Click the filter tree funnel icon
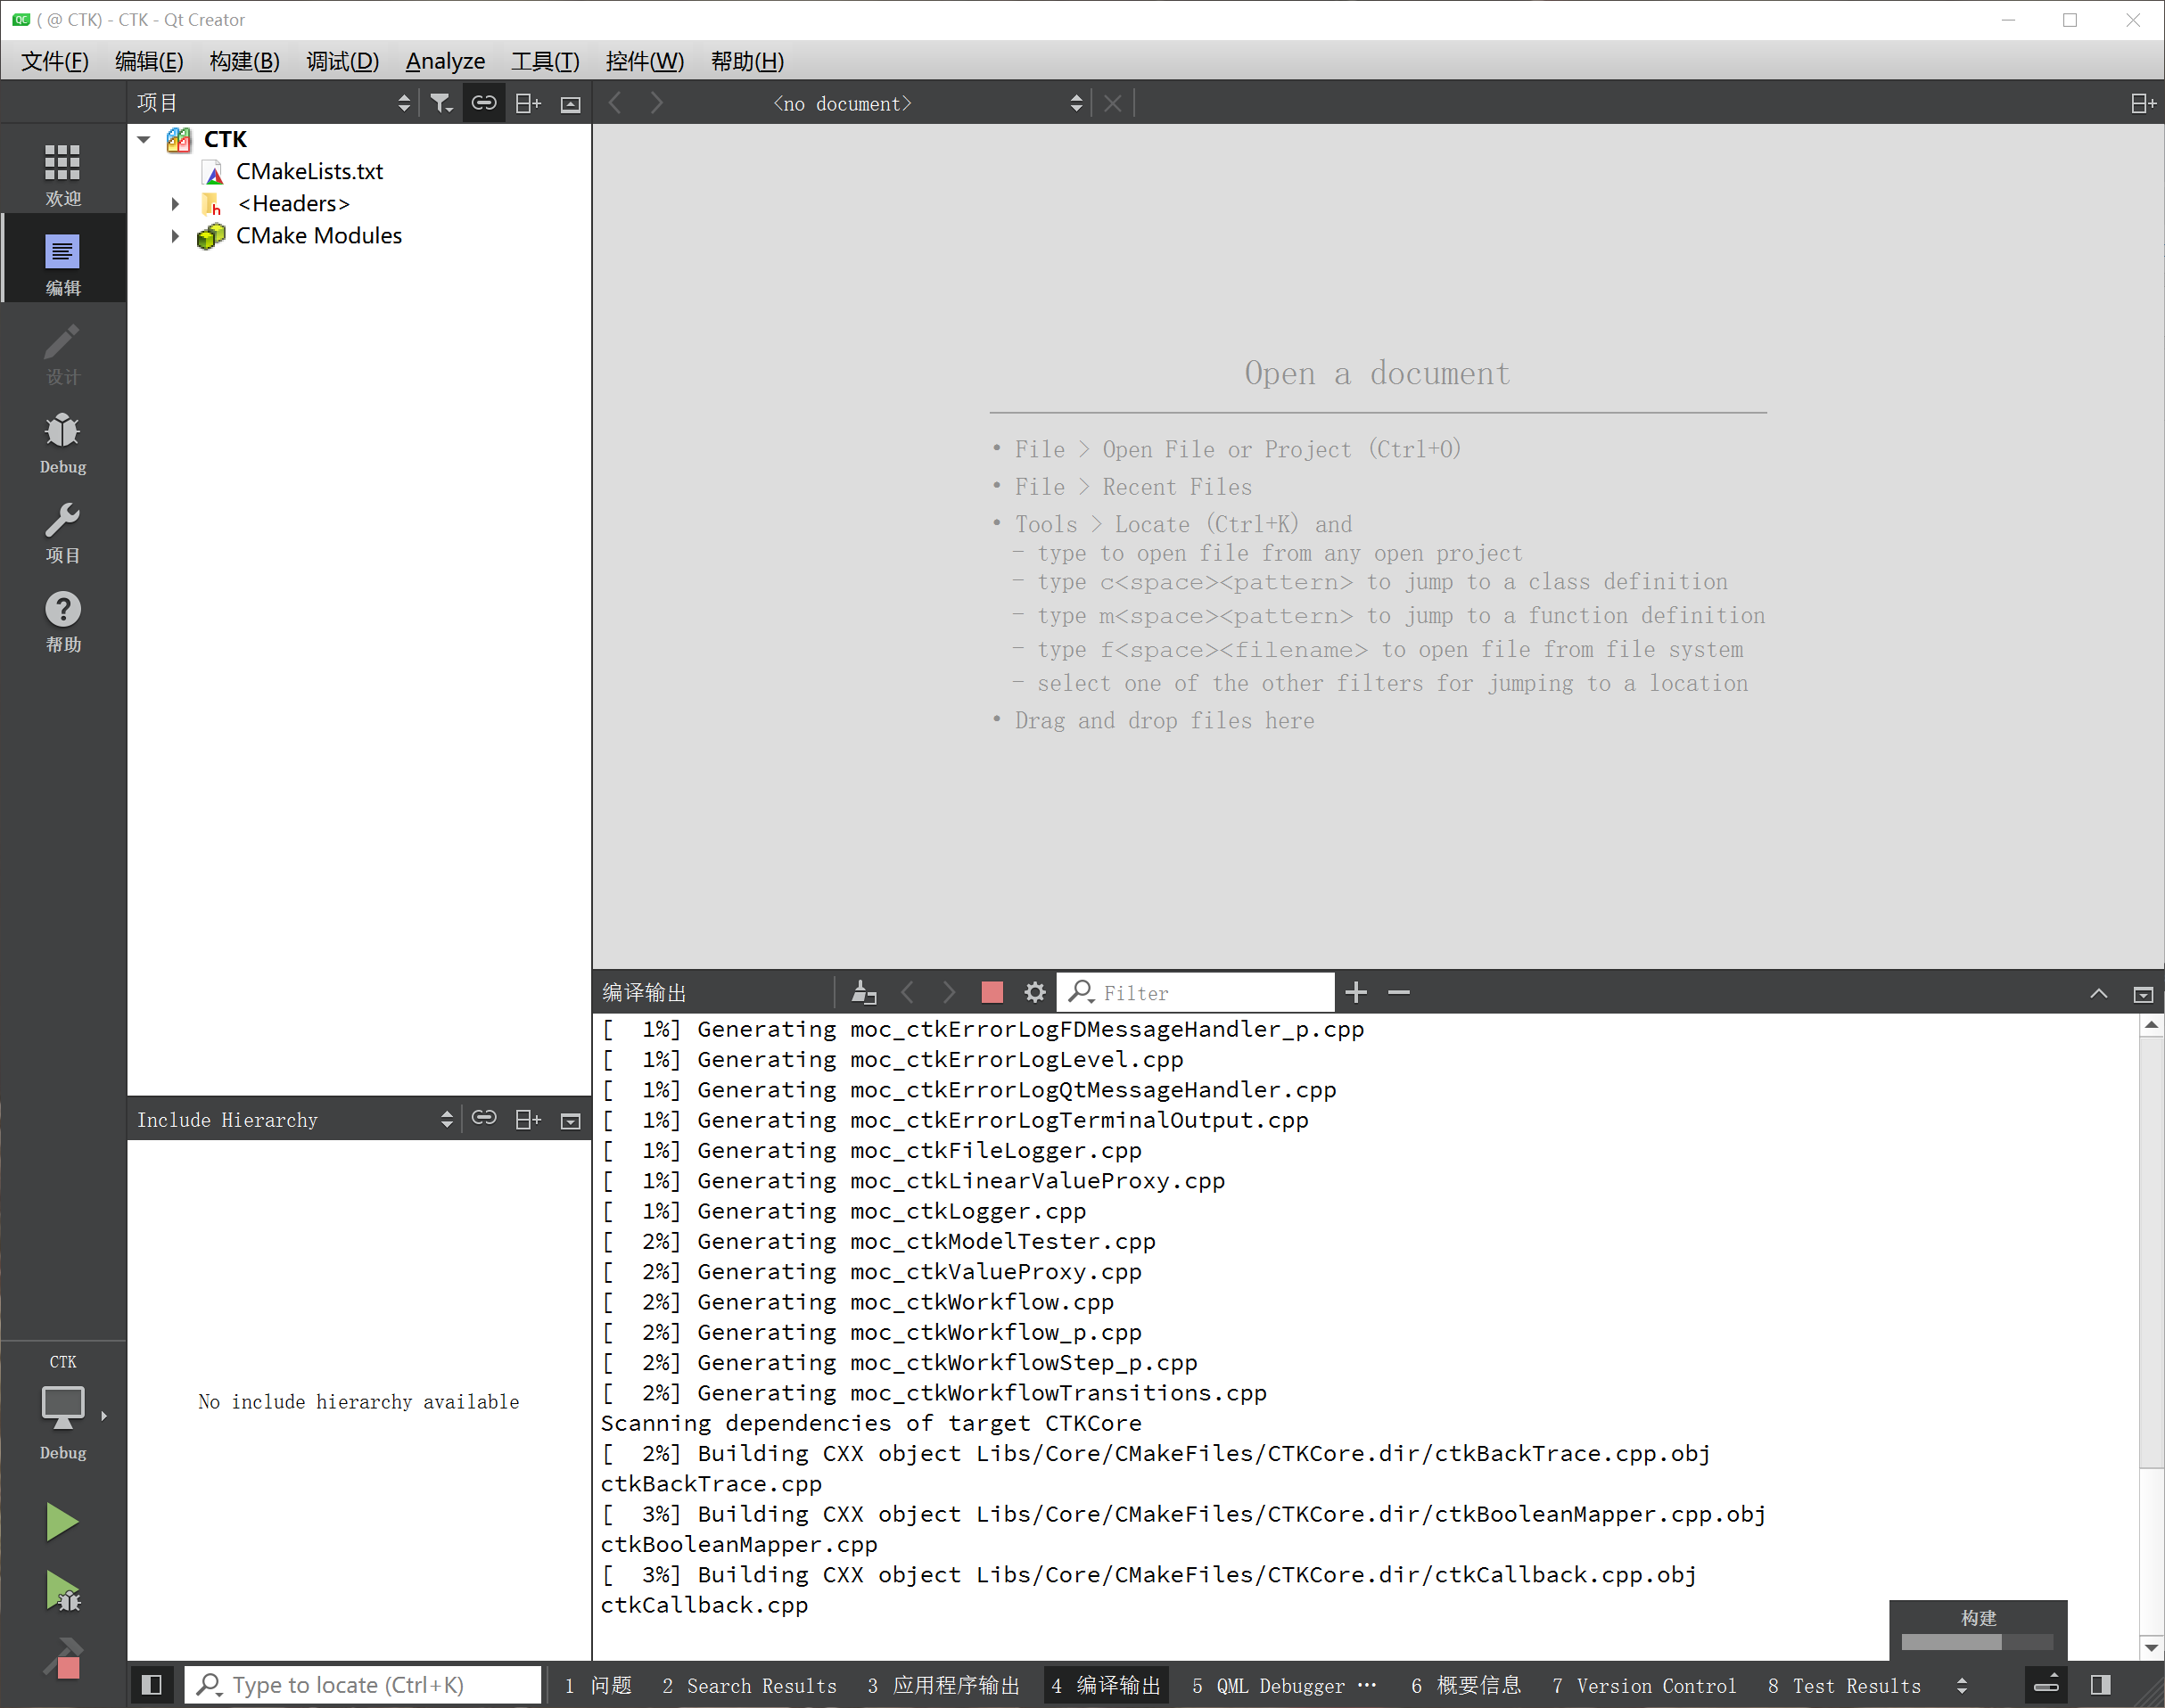 (x=441, y=103)
